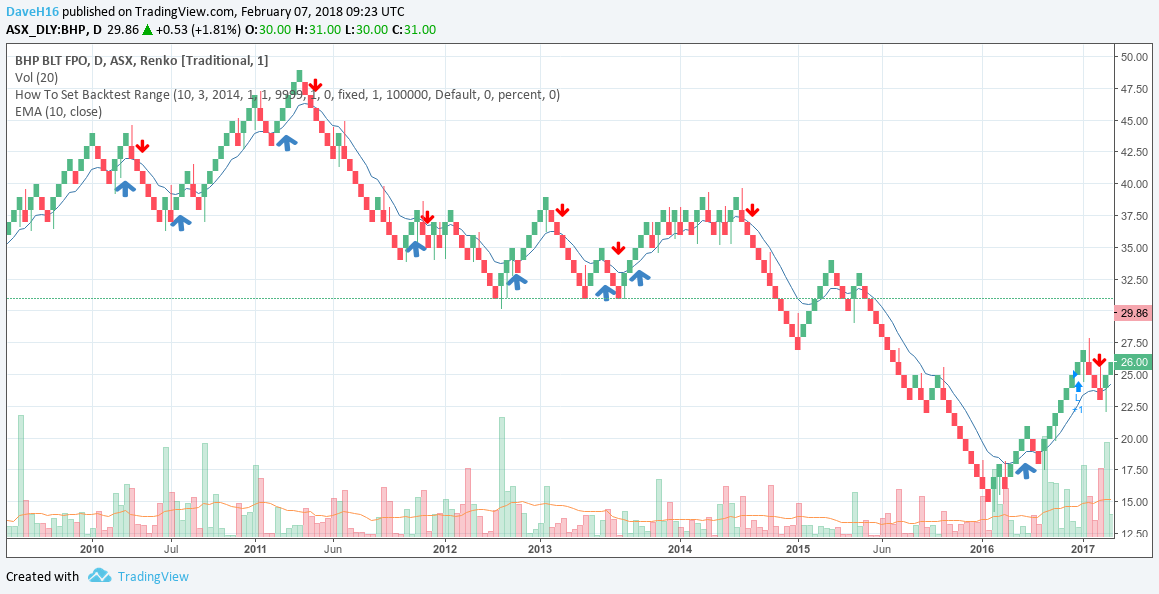Click the Jun label between 2011 and 2012

point(333,549)
